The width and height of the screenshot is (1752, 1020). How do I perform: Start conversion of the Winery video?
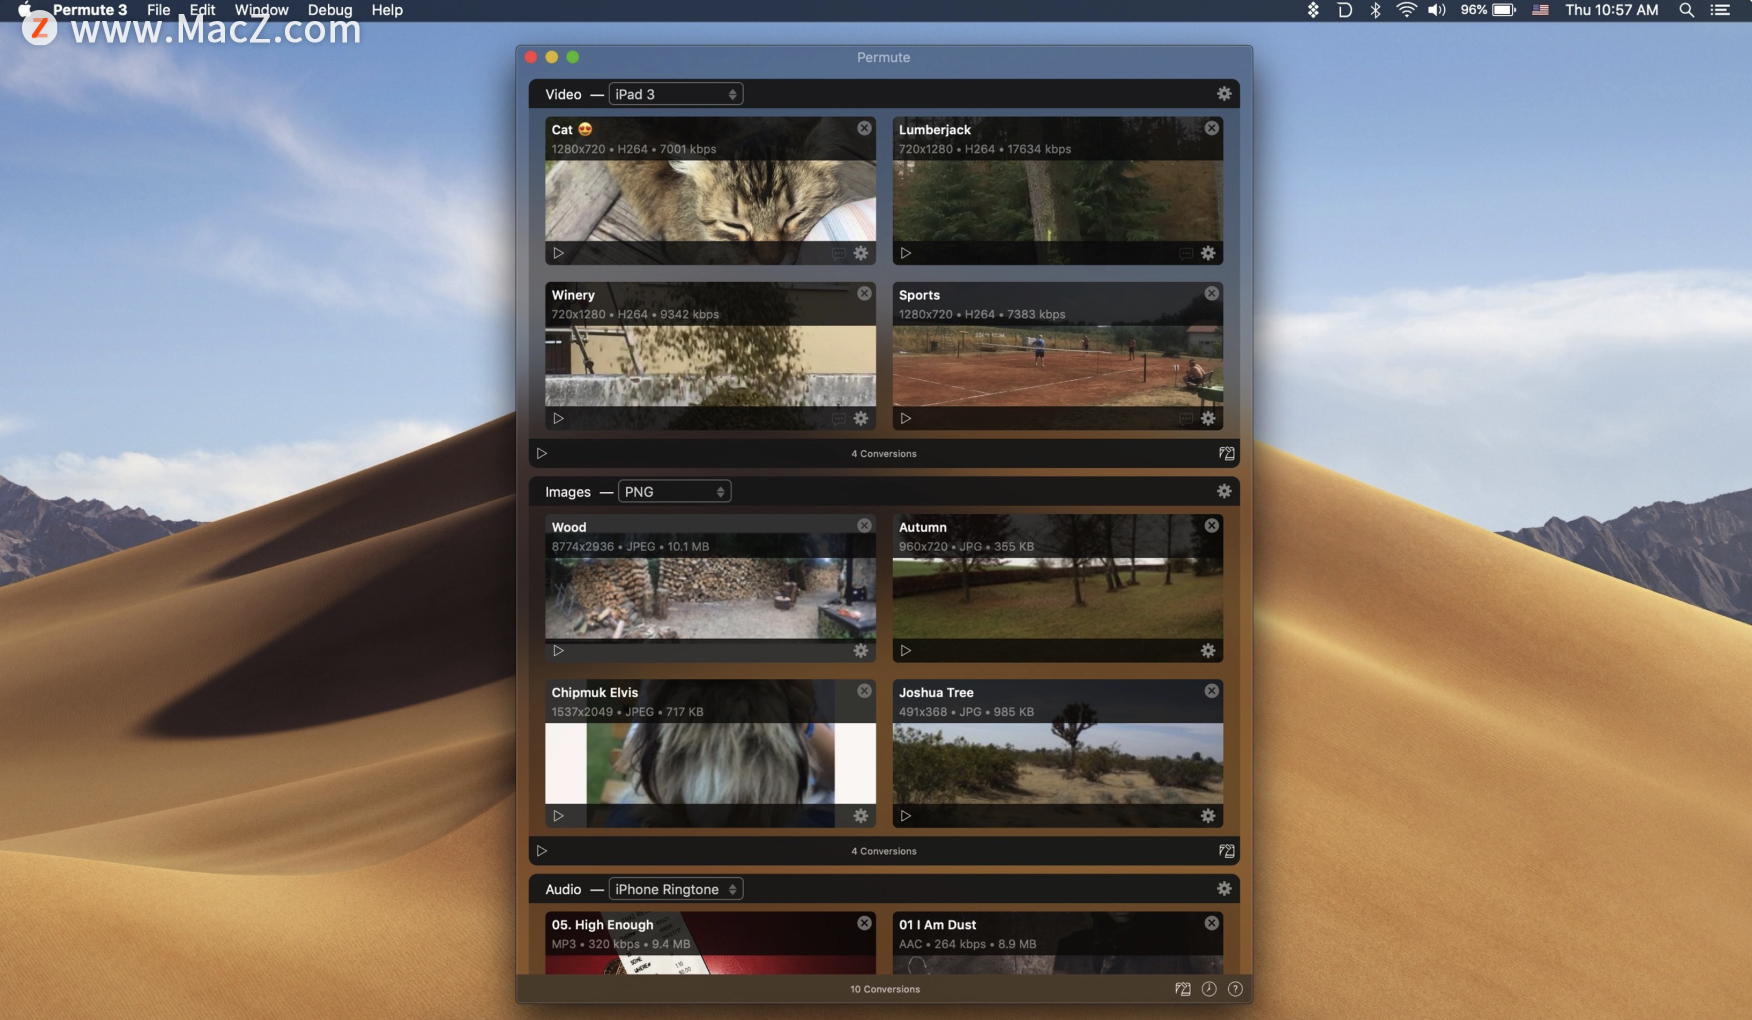[x=558, y=418]
